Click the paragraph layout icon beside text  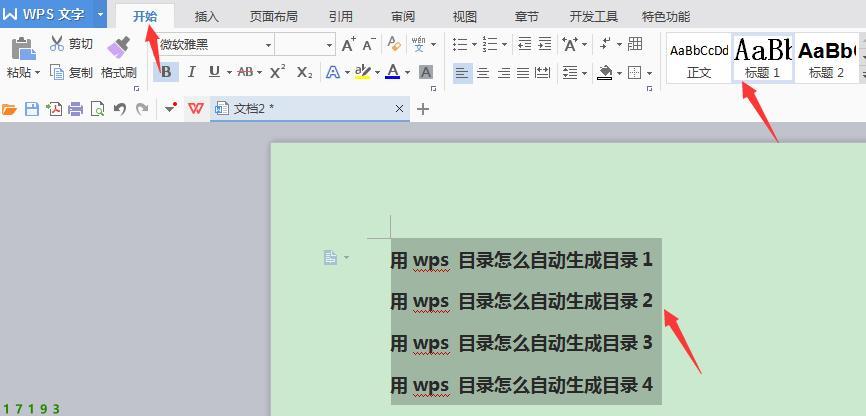click(x=330, y=257)
